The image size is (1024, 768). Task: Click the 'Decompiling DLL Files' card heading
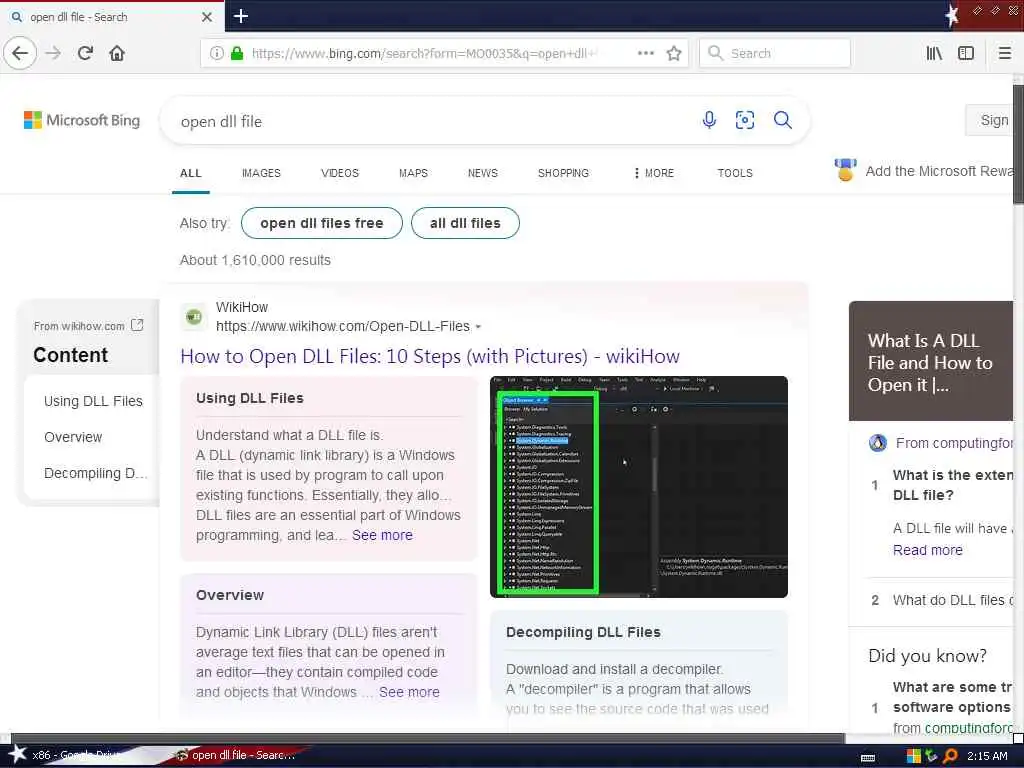(583, 632)
